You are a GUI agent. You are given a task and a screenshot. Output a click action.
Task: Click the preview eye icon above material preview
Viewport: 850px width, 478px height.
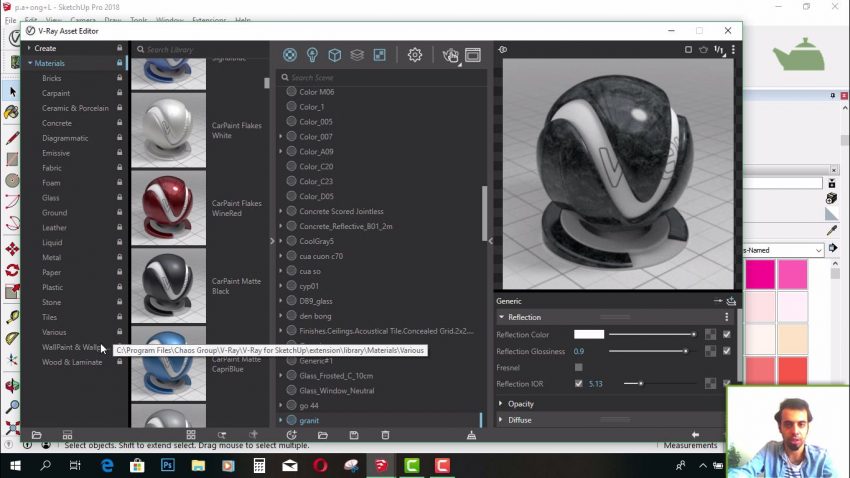[503, 49]
